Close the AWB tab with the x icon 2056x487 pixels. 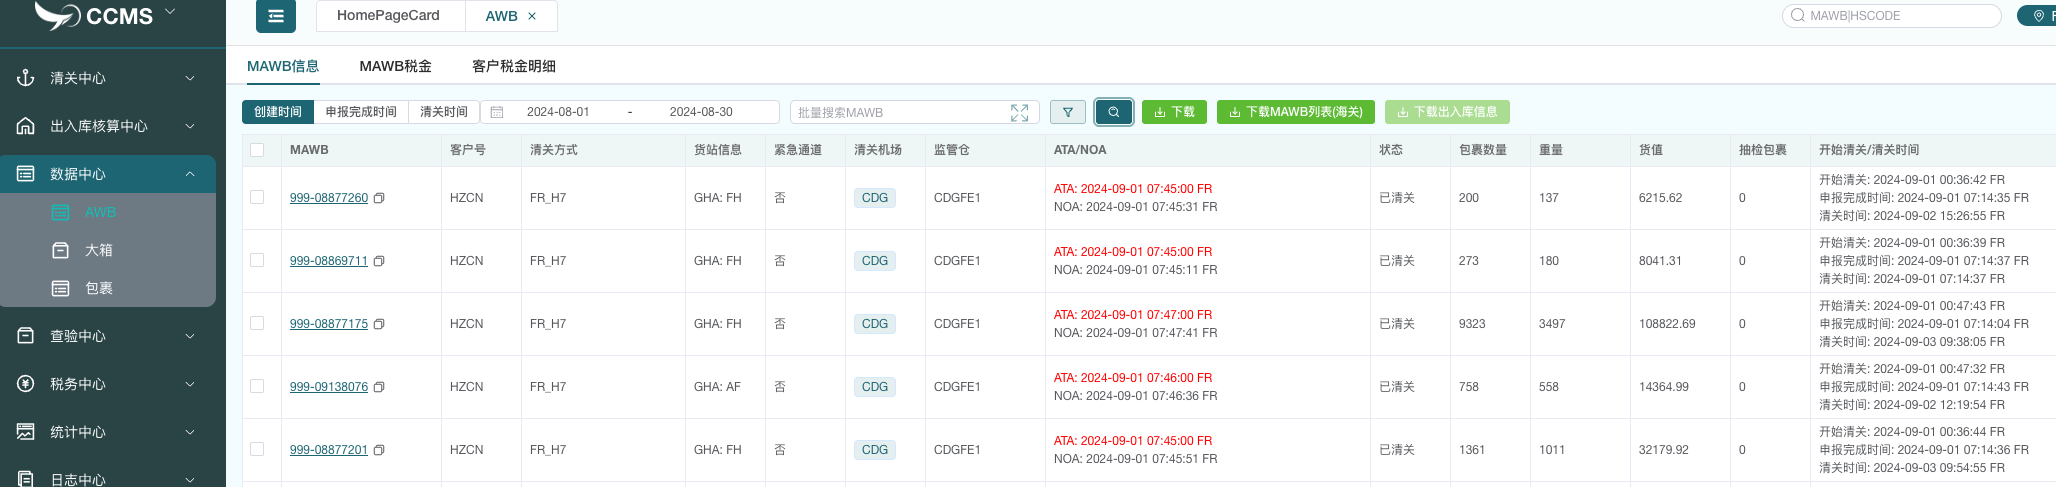[532, 16]
